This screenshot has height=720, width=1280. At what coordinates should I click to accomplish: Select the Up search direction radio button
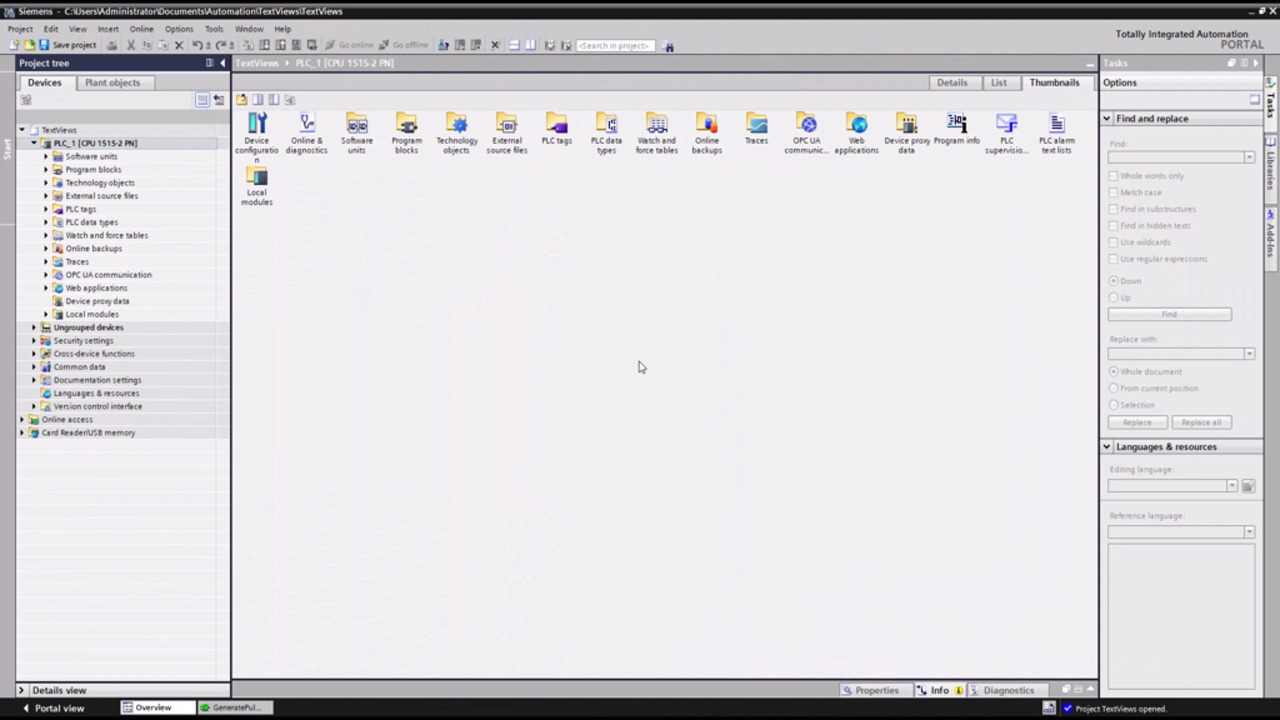[x=1113, y=298]
